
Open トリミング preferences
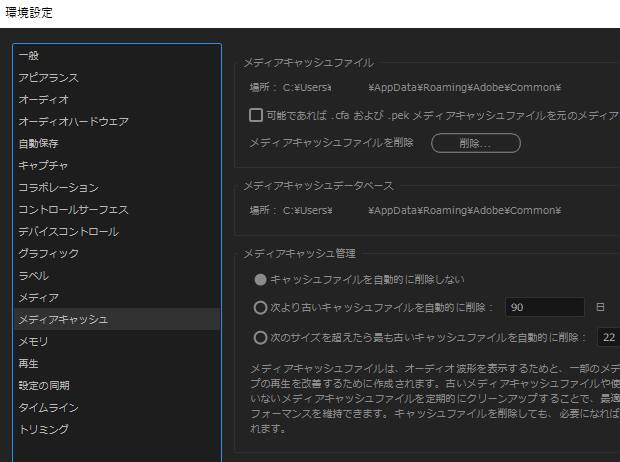click(43, 430)
